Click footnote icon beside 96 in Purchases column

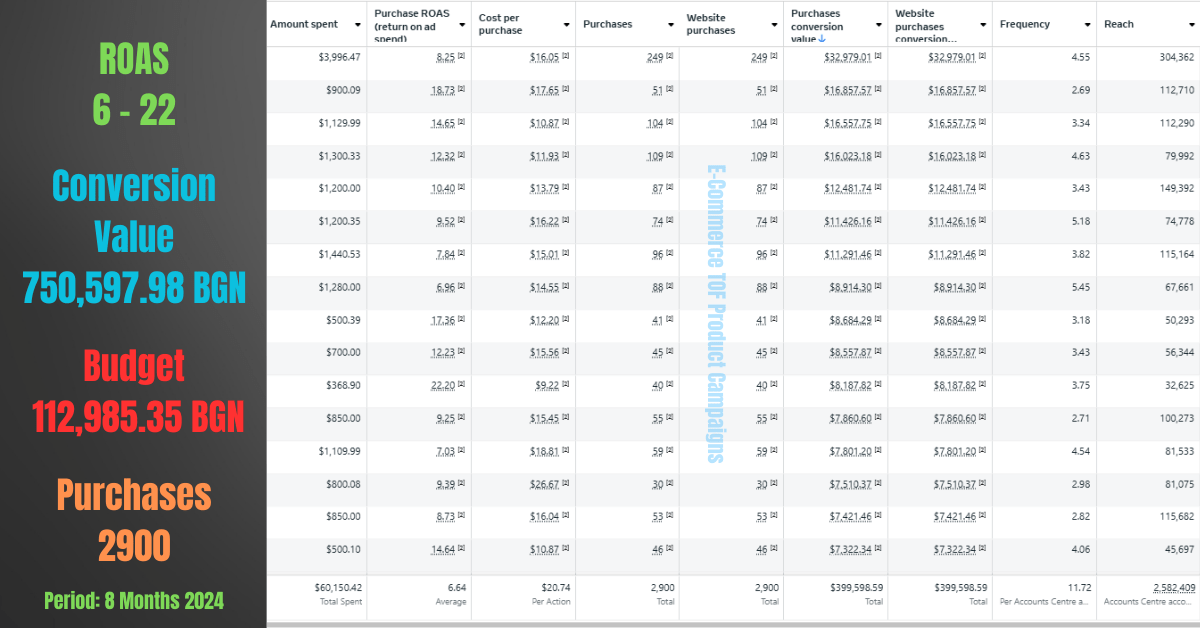[x=670, y=254]
